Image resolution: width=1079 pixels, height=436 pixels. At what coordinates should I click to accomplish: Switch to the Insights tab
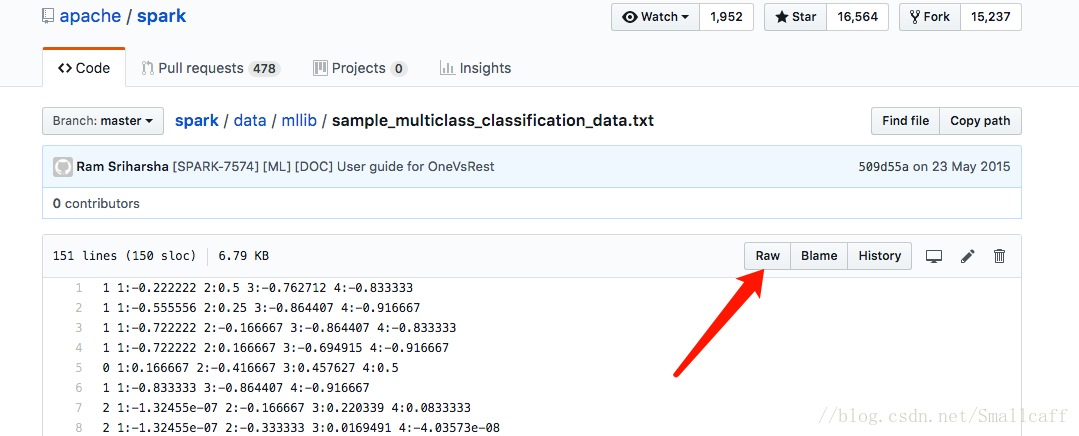click(476, 68)
